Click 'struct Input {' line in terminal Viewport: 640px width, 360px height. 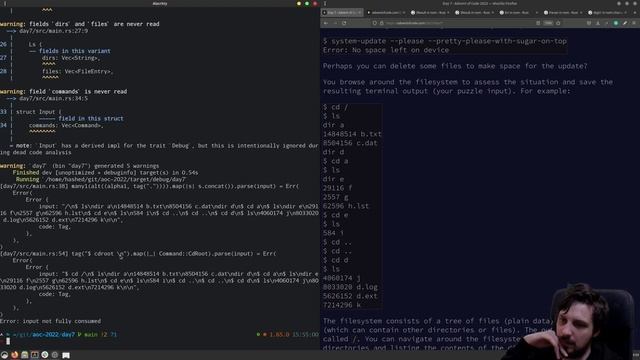coord(38,112)
